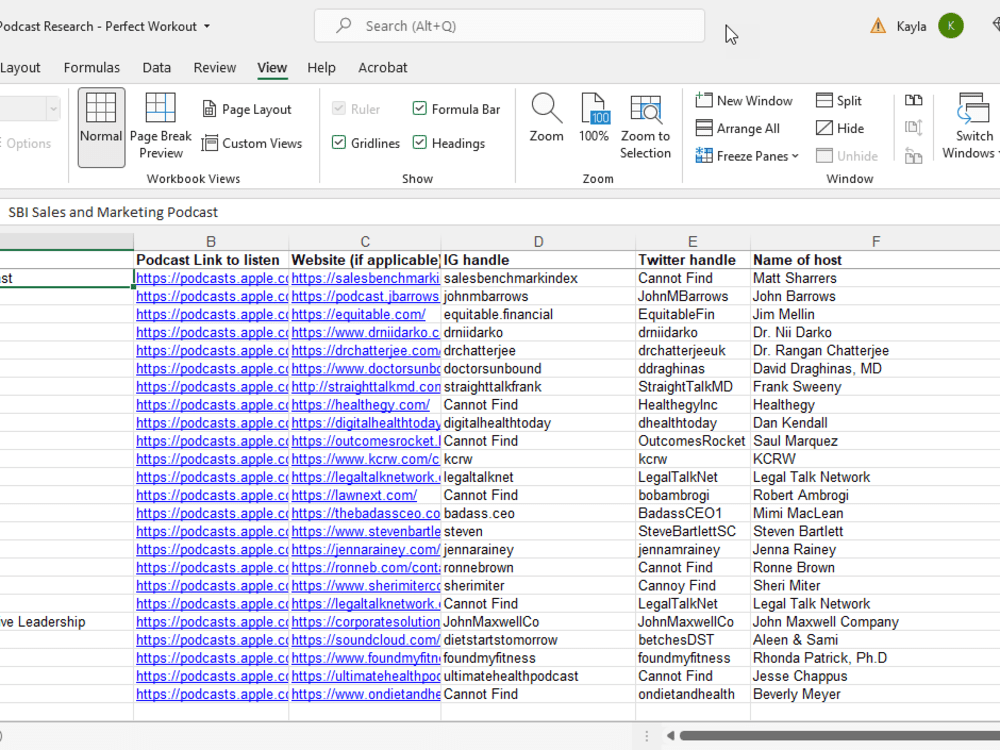Viewport: 1000px width, 750px height.
Task: Select column E header
Action: [693, 242]
